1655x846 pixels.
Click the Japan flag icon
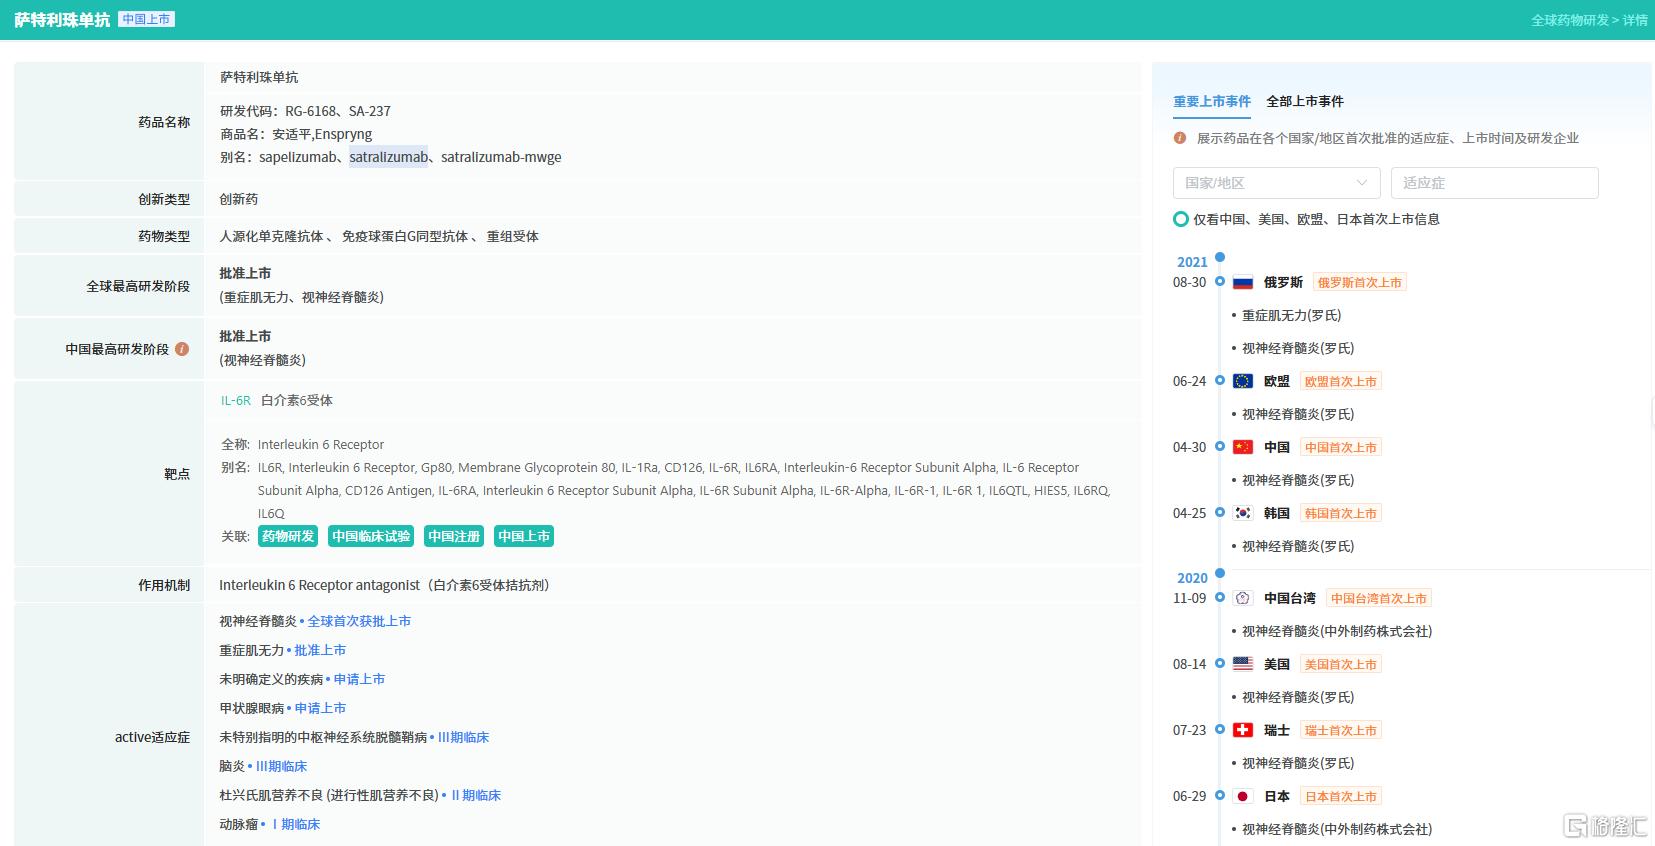coord(1242,796)
